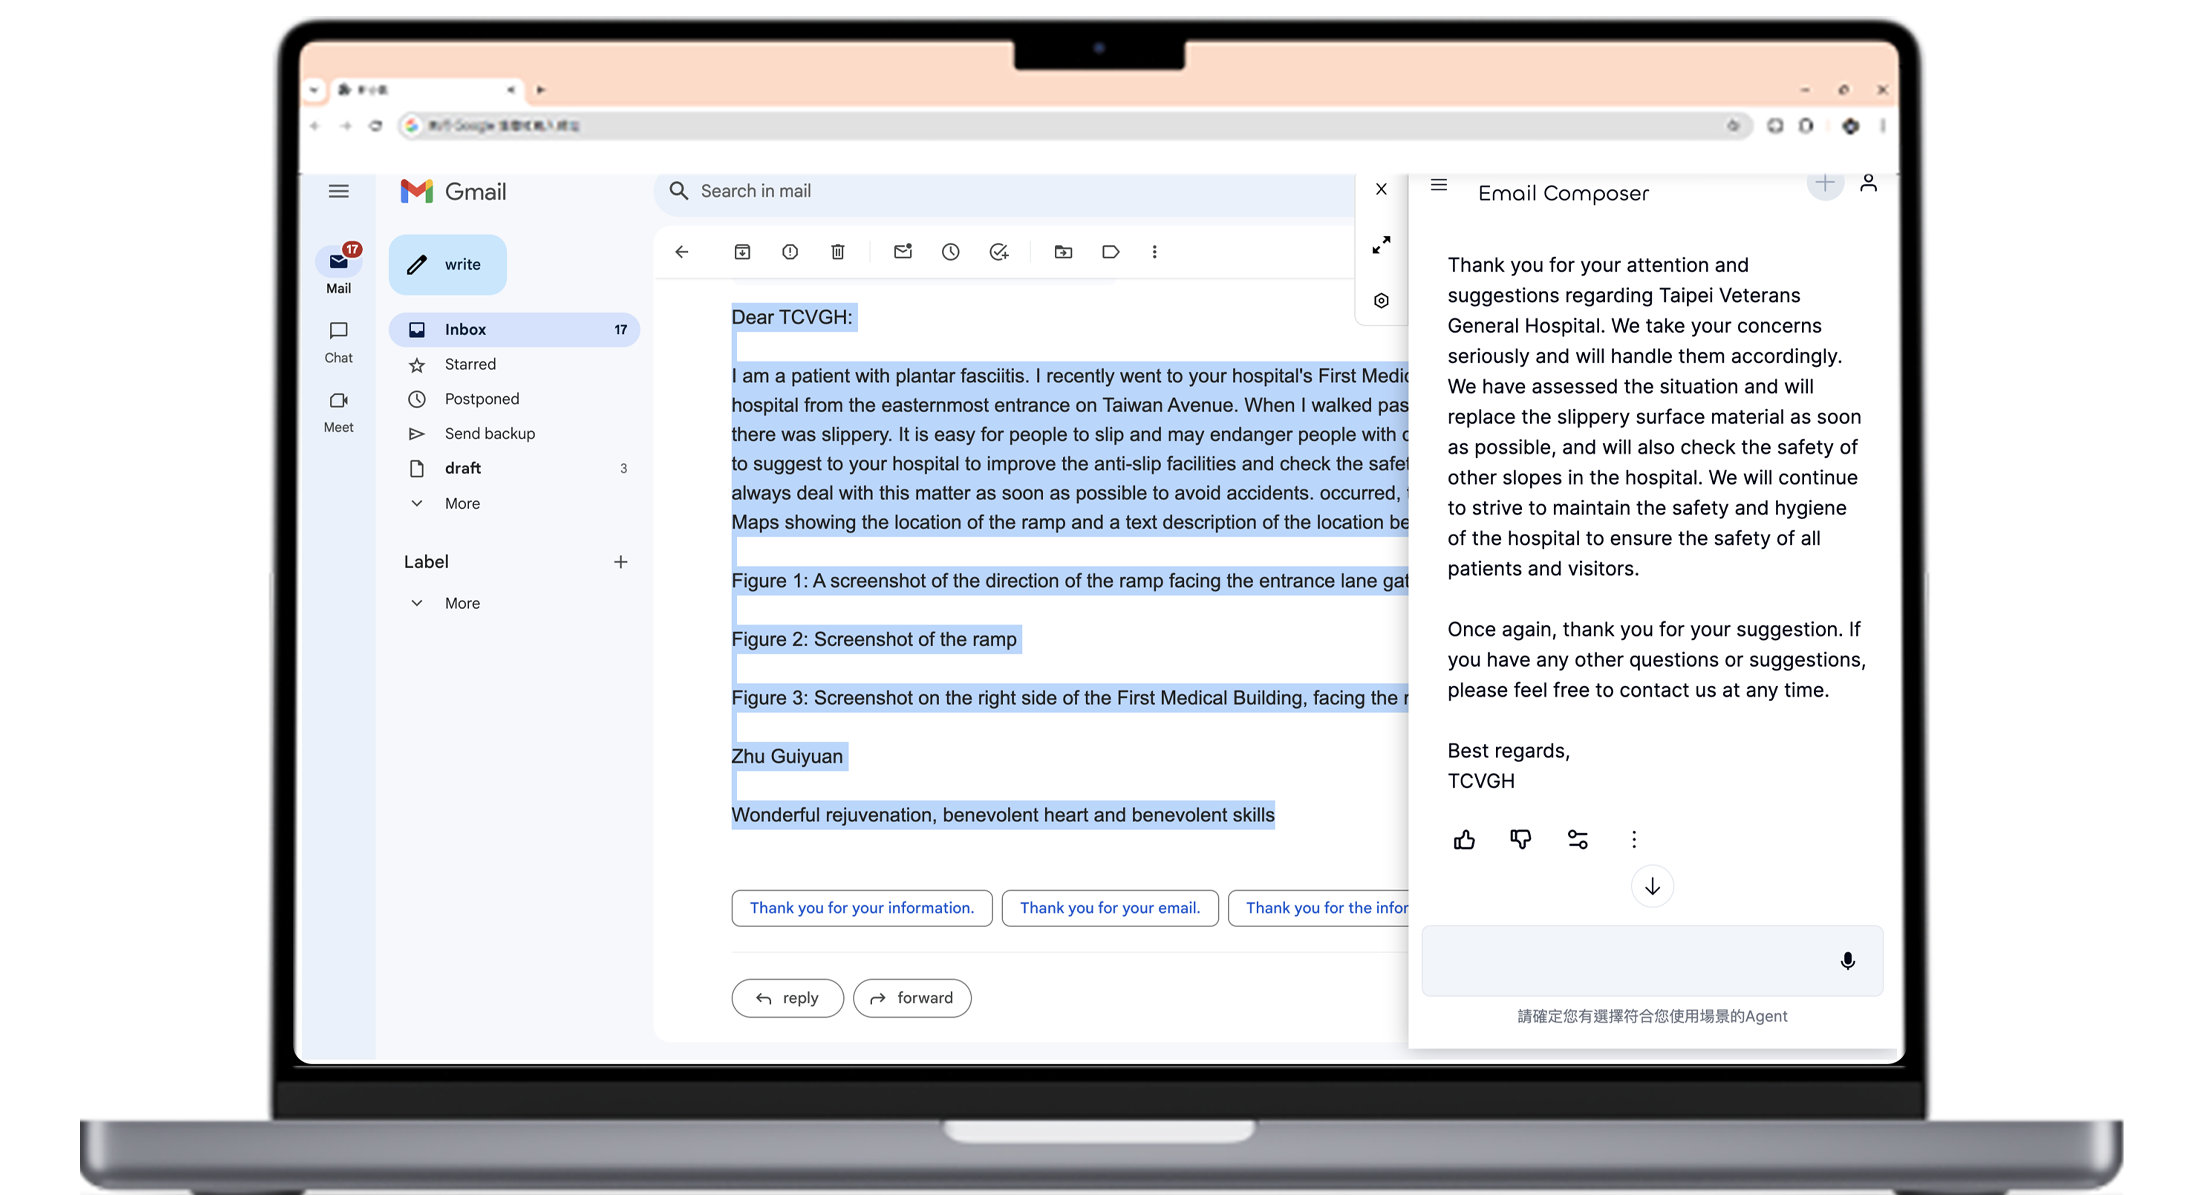Expand More options under Gmail sidebar
Image resolution: width=2200 pixels, height=1195 pixels.
click(x=464, y=502)
